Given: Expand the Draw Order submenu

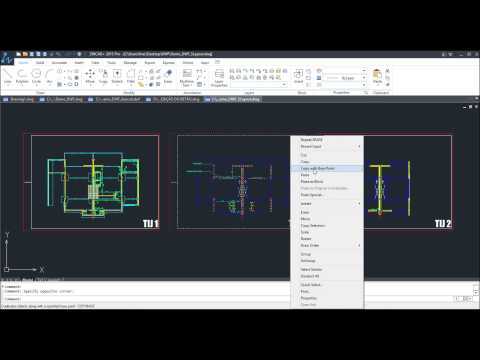Looking at the screenshot, I should tap(328, 245).
